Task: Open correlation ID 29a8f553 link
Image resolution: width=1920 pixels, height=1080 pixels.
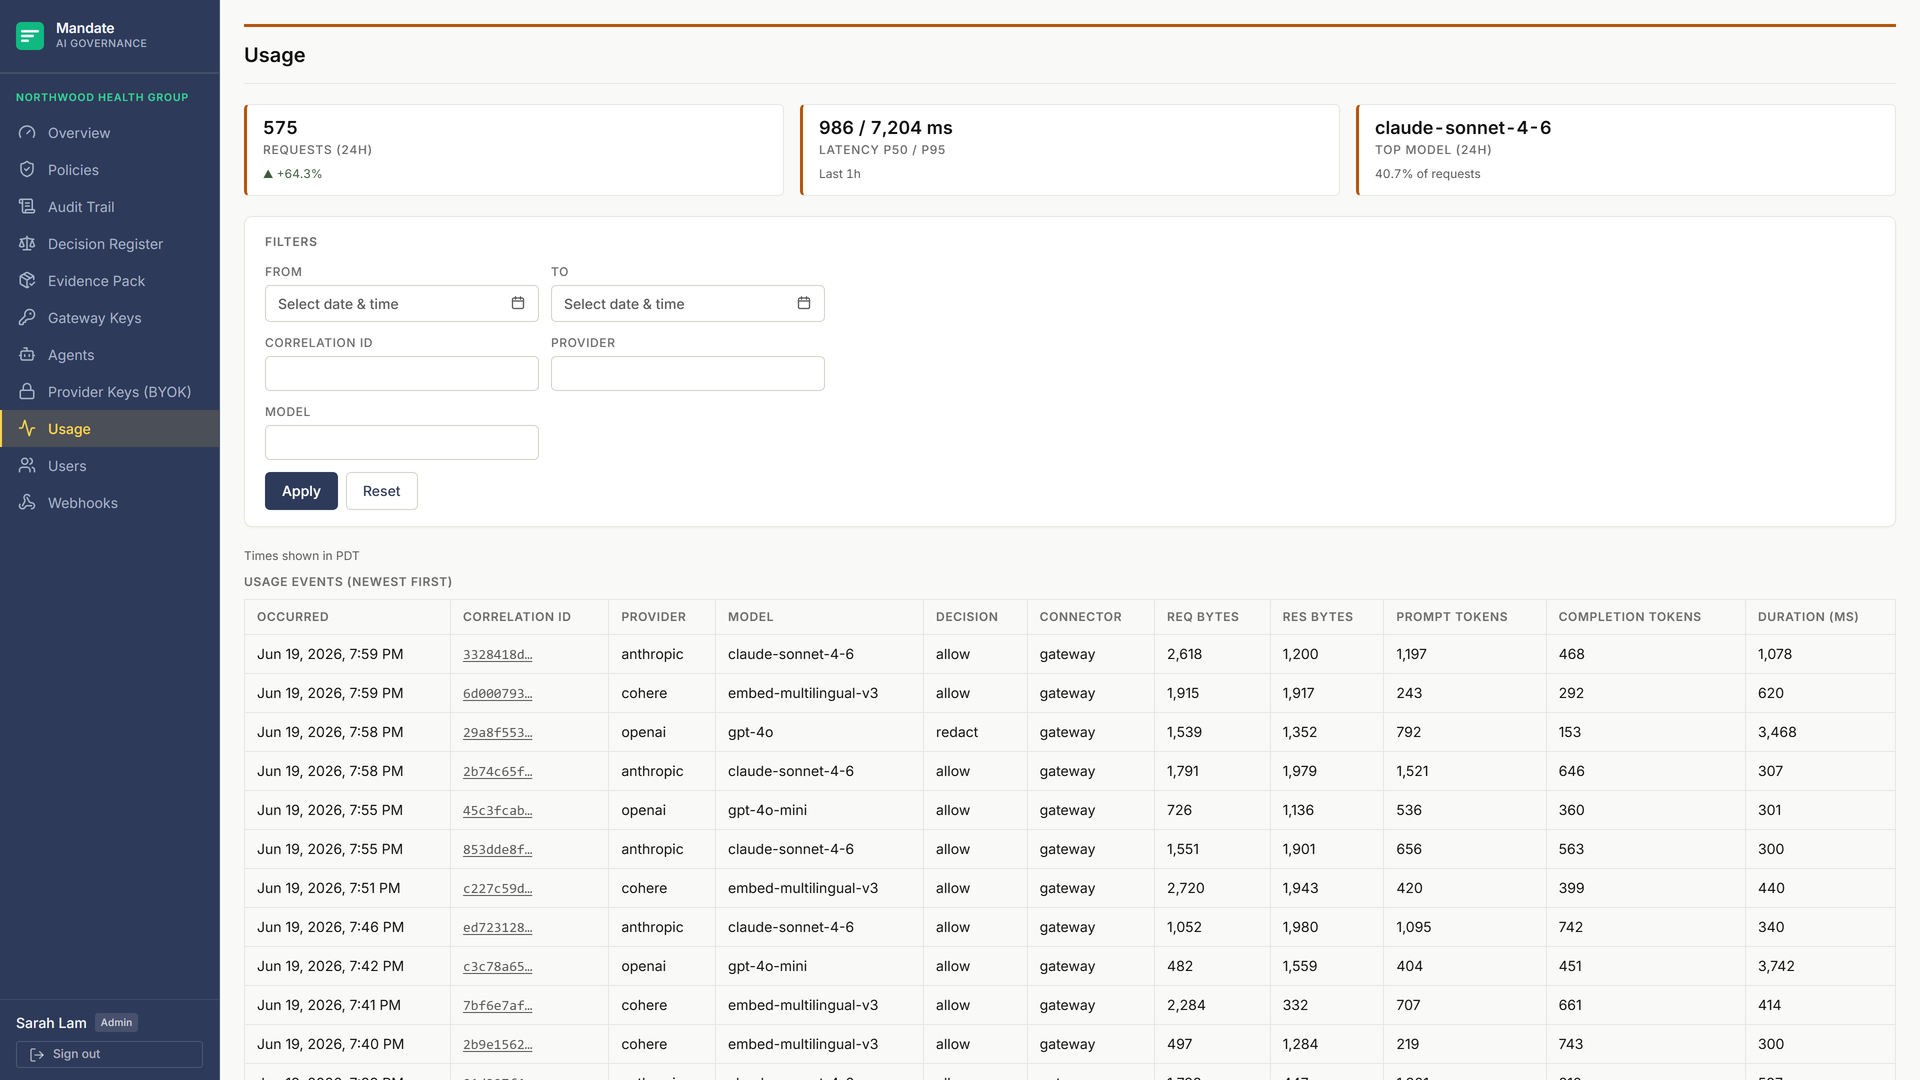Action: click(497, 733)
